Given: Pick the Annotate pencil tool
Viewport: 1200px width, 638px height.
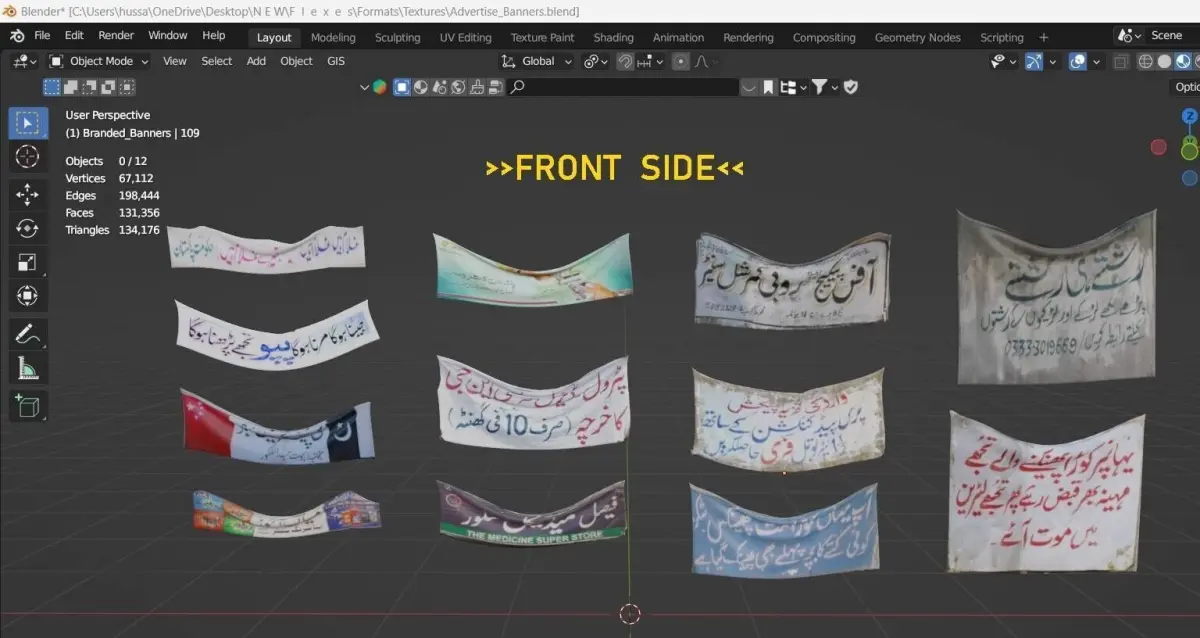Looking at the screenshot, I should click(x=28, y=334).
